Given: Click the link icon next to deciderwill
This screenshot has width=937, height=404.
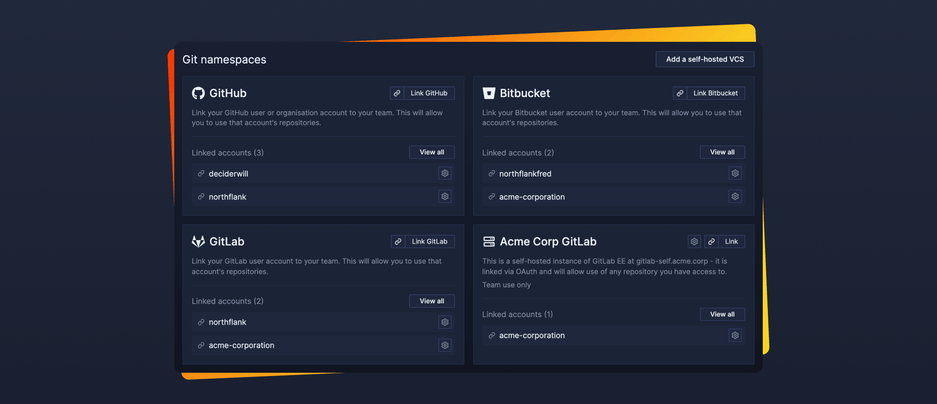Looking at the screenshot, I should point(201,173).
